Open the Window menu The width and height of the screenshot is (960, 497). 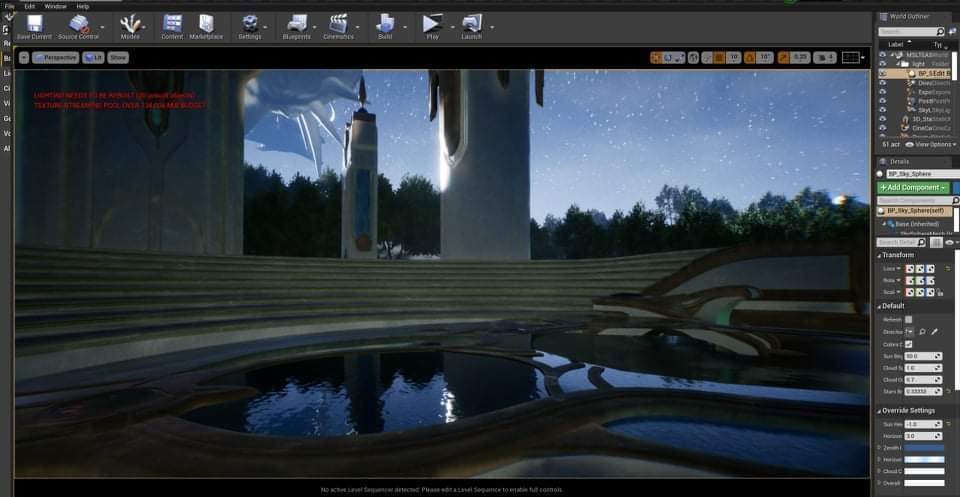pos(56,6)
